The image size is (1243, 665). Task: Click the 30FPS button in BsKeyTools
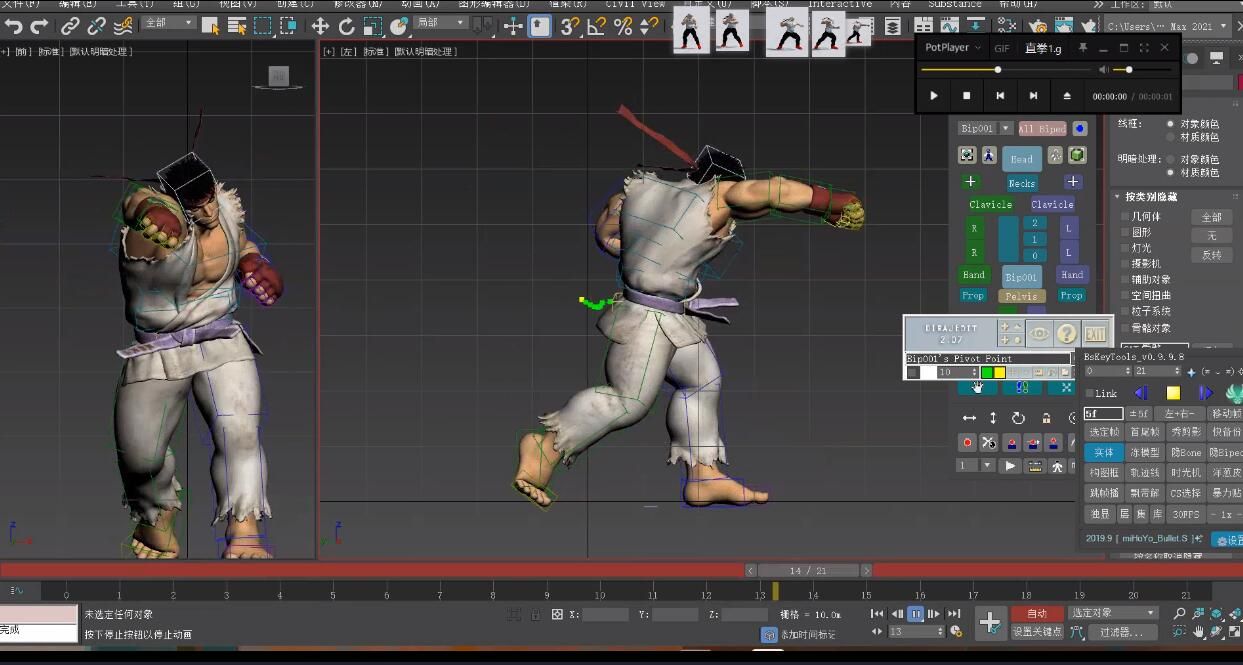[x=1186, y=514]
